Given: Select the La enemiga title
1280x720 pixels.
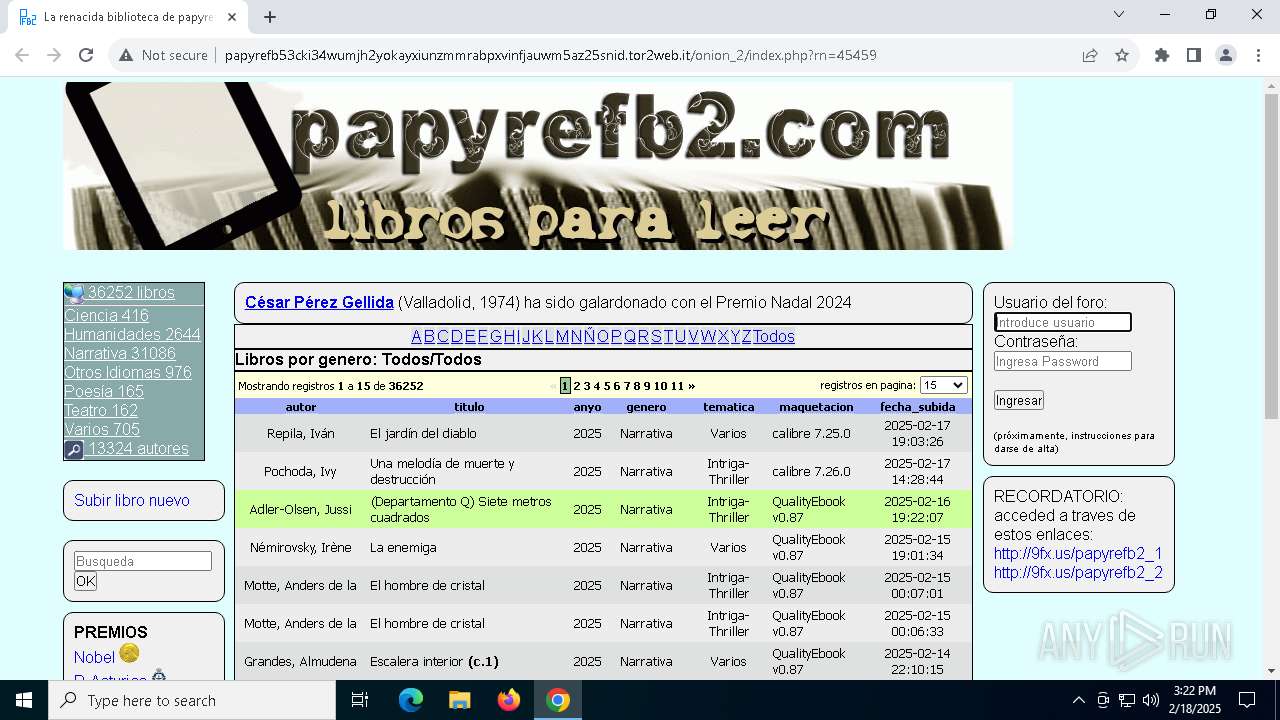Looking at the screenshot, I should tap(403, 548).
